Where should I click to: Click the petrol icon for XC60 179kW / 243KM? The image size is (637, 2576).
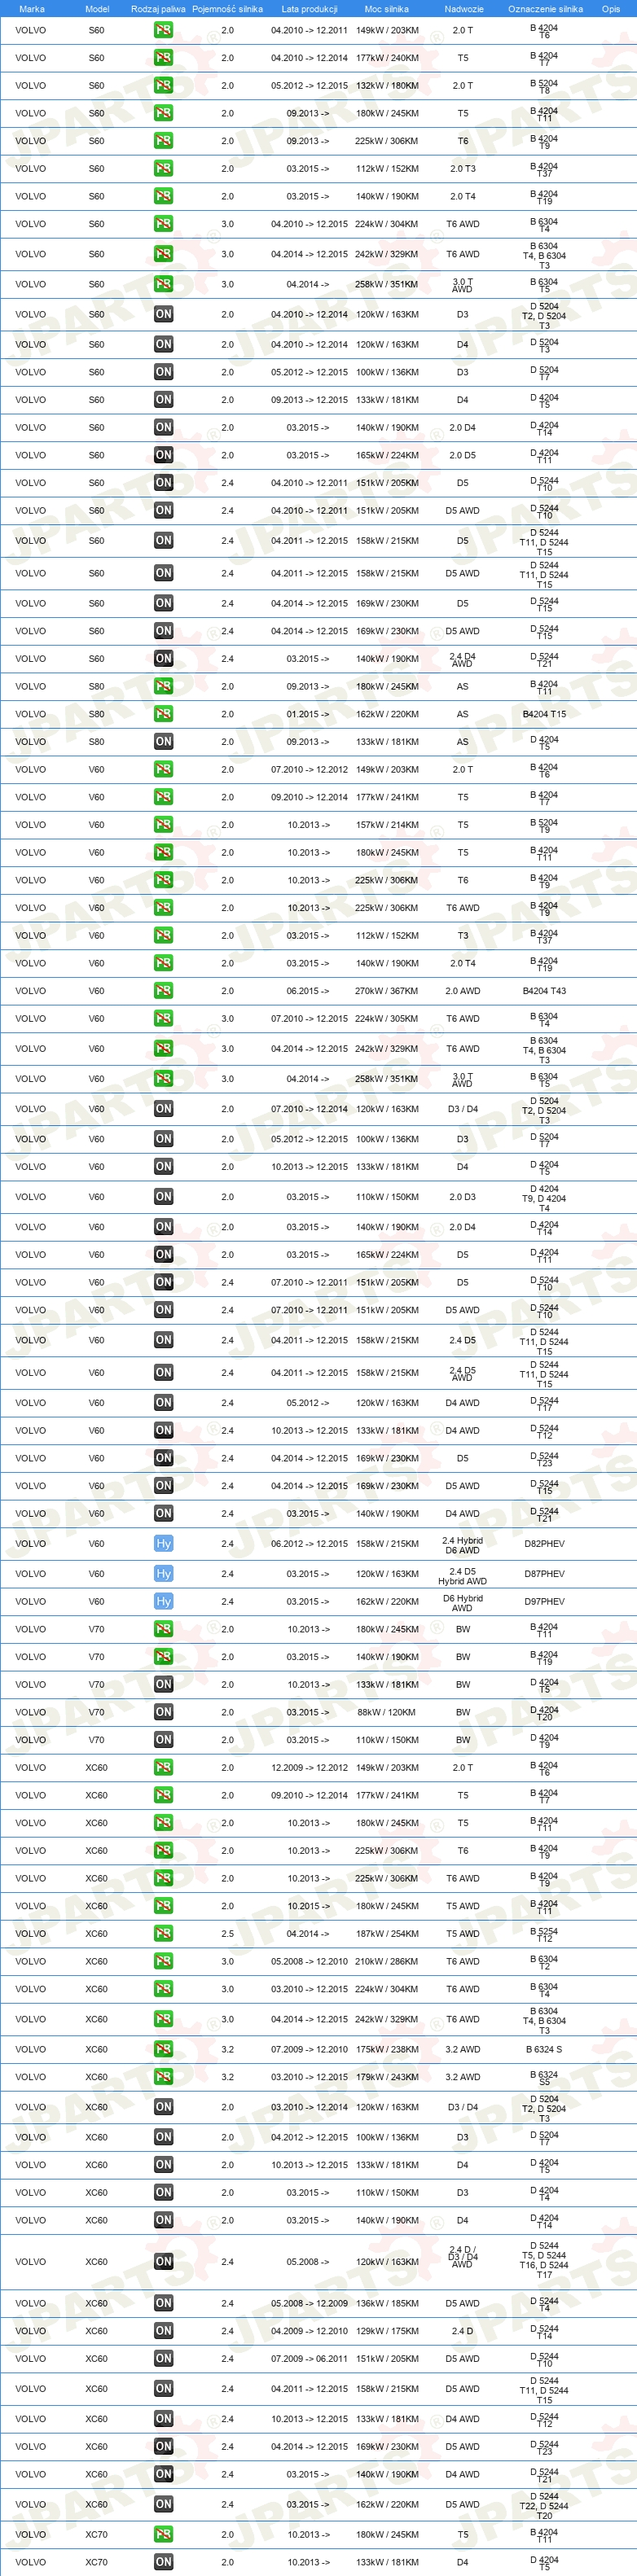pos(163,2077)
